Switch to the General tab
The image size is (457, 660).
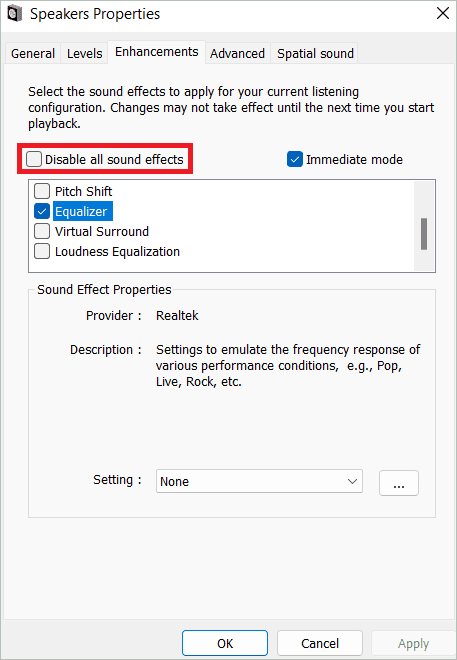(x=33, y=53)
